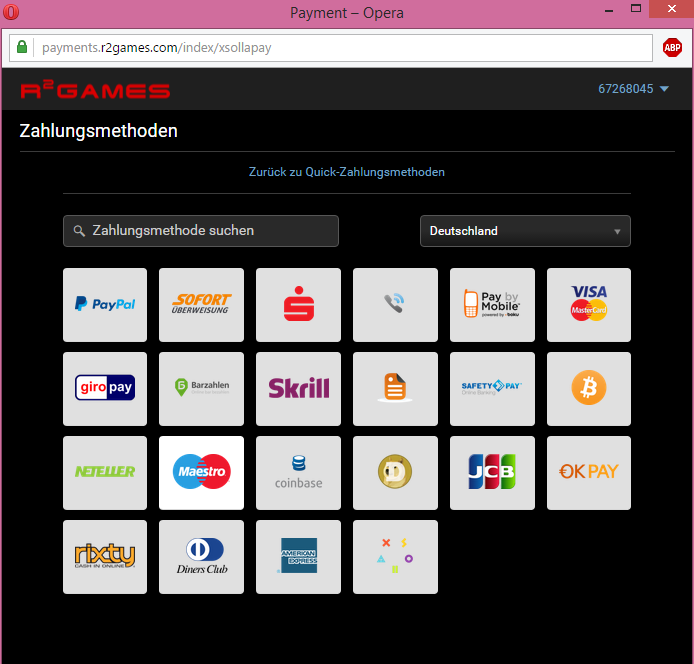Choose Diners Club payment option
694x664 pixels.
[x=201, y=557]
